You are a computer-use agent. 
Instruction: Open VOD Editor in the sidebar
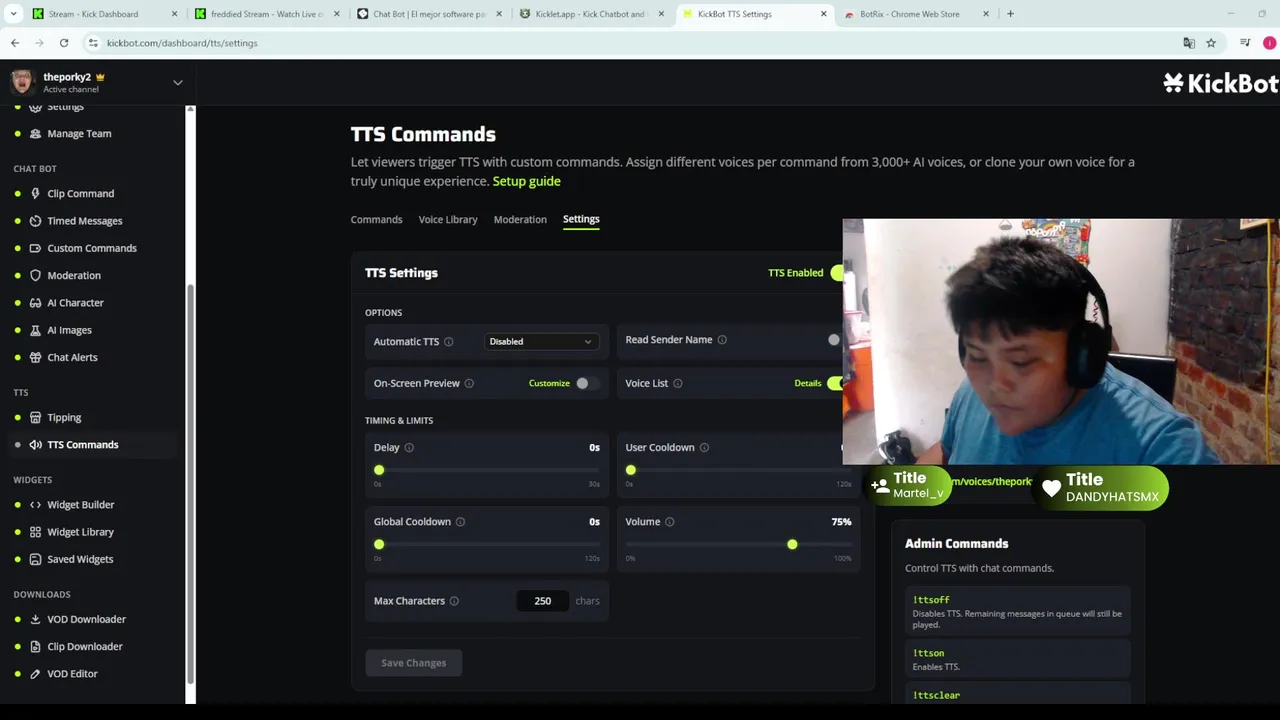pyautogui.click(x=72, y=674)
